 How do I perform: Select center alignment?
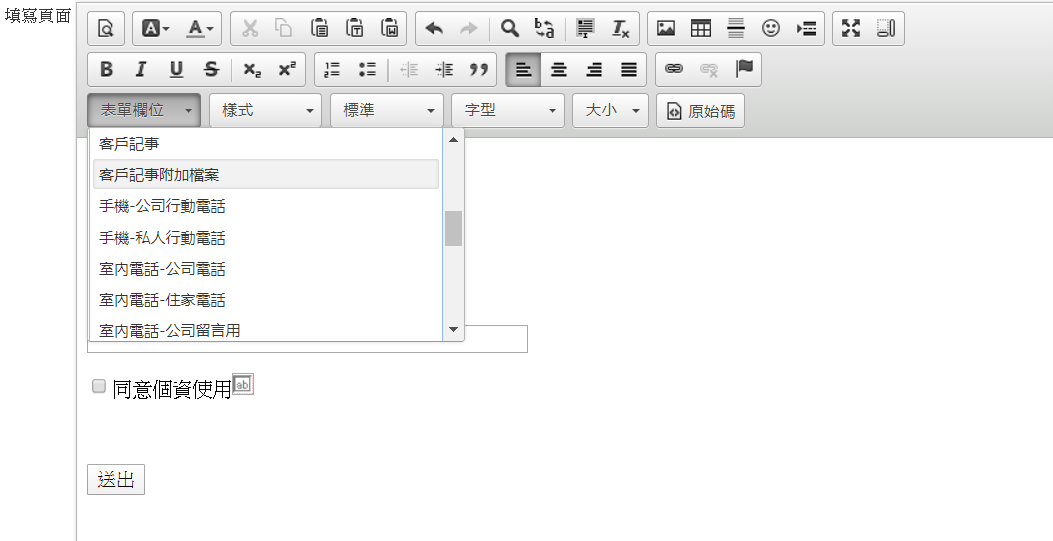tap(559, 69)
